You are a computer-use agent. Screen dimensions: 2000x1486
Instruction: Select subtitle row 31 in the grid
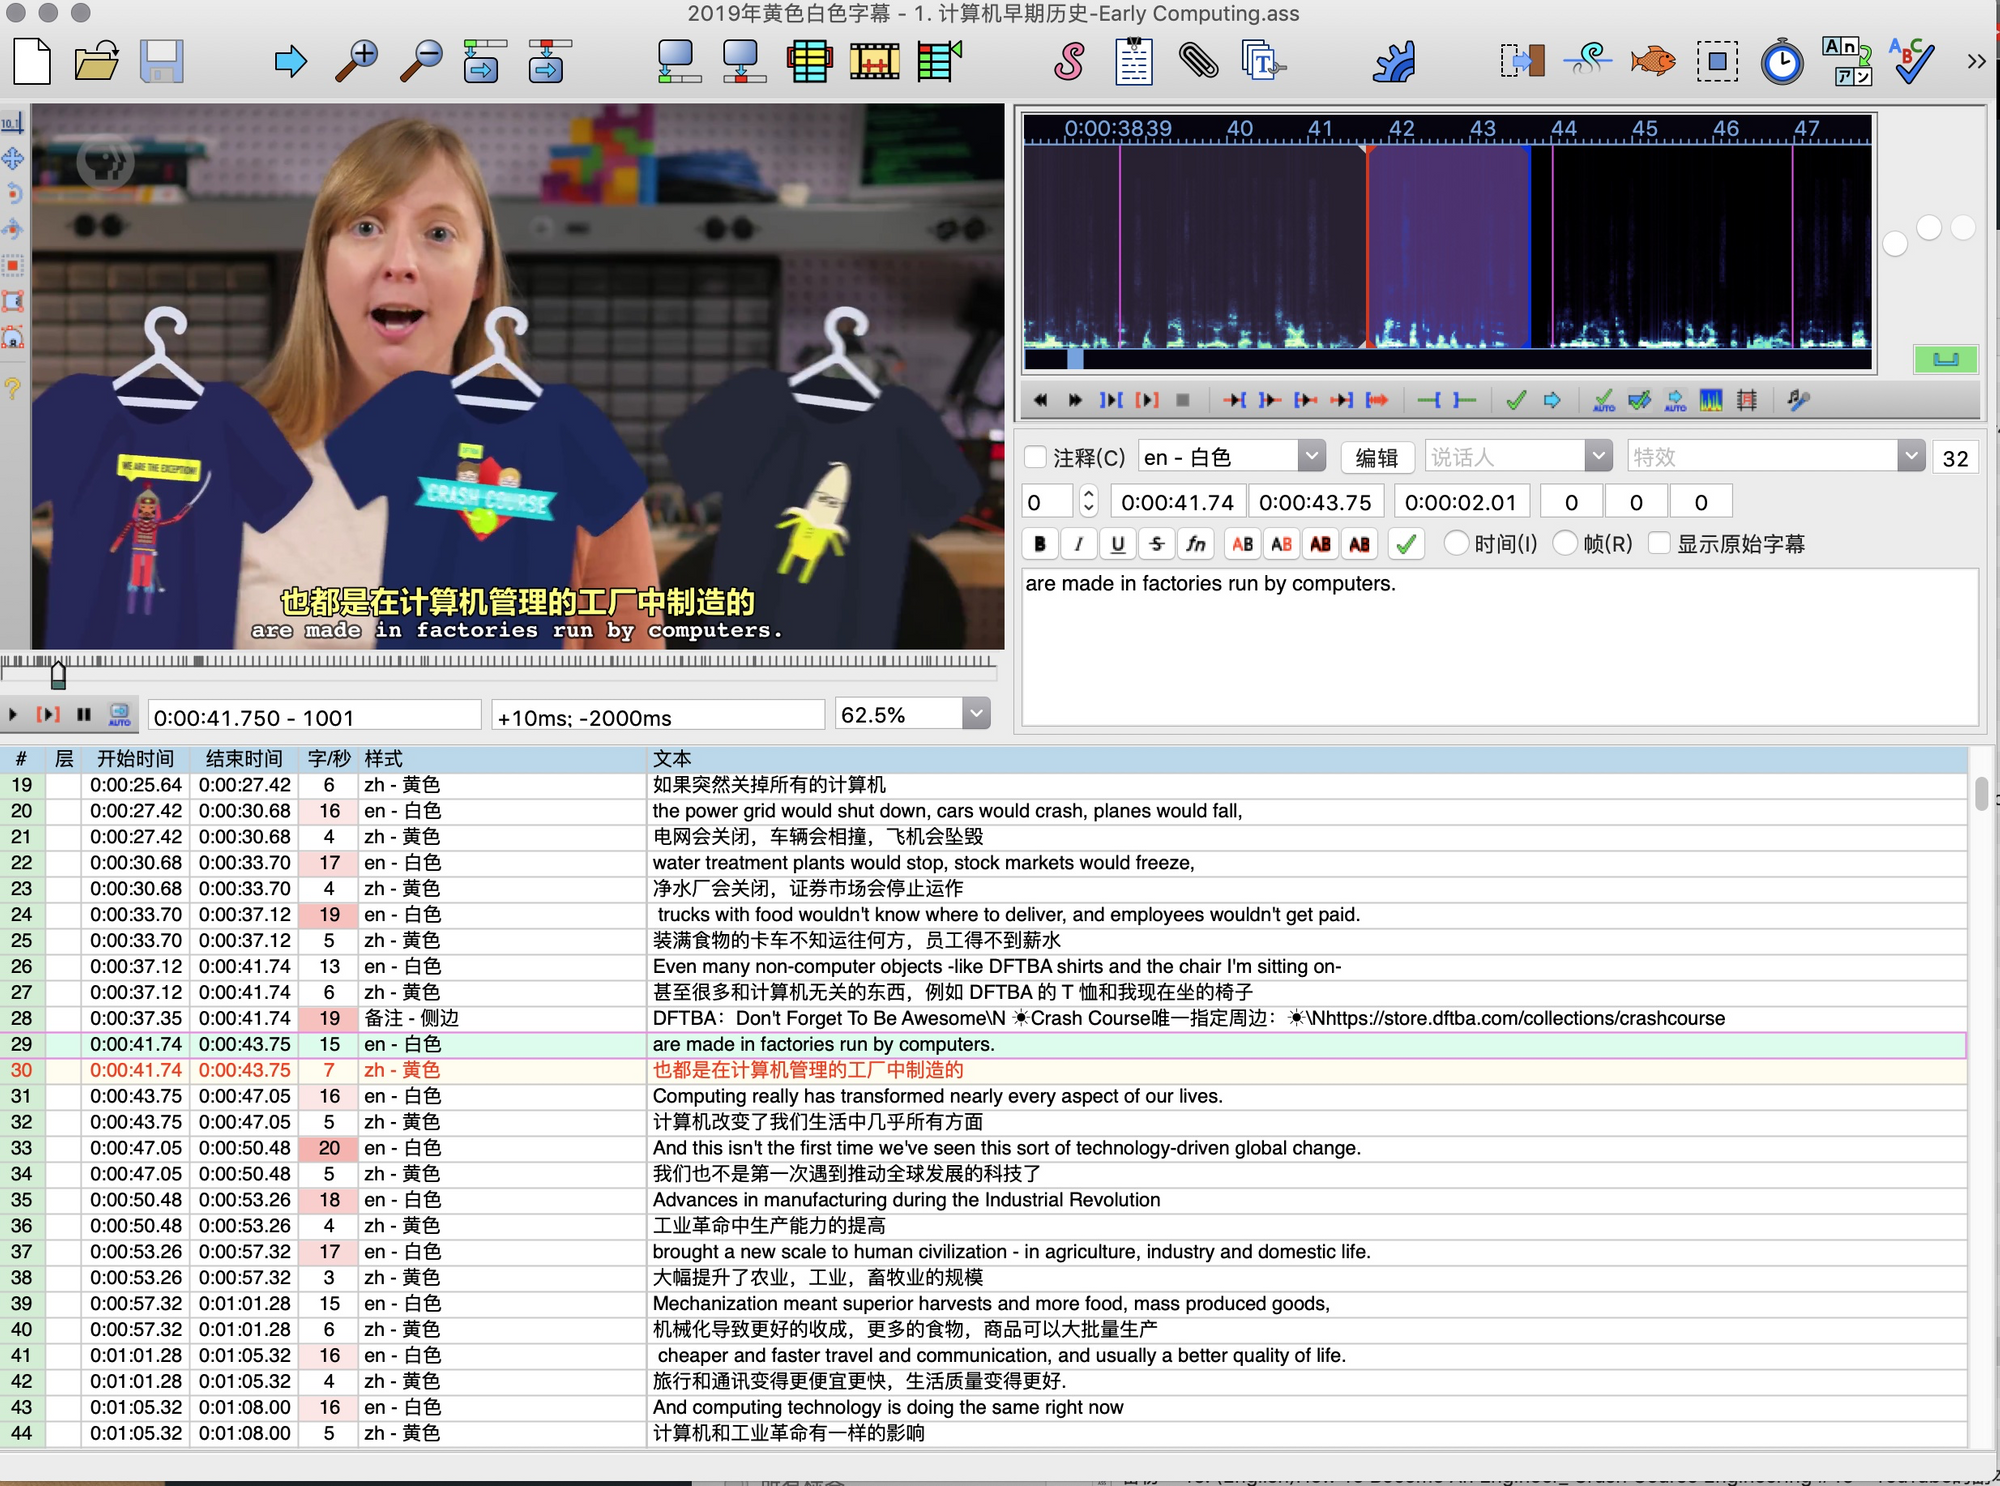coord(800,1096)
